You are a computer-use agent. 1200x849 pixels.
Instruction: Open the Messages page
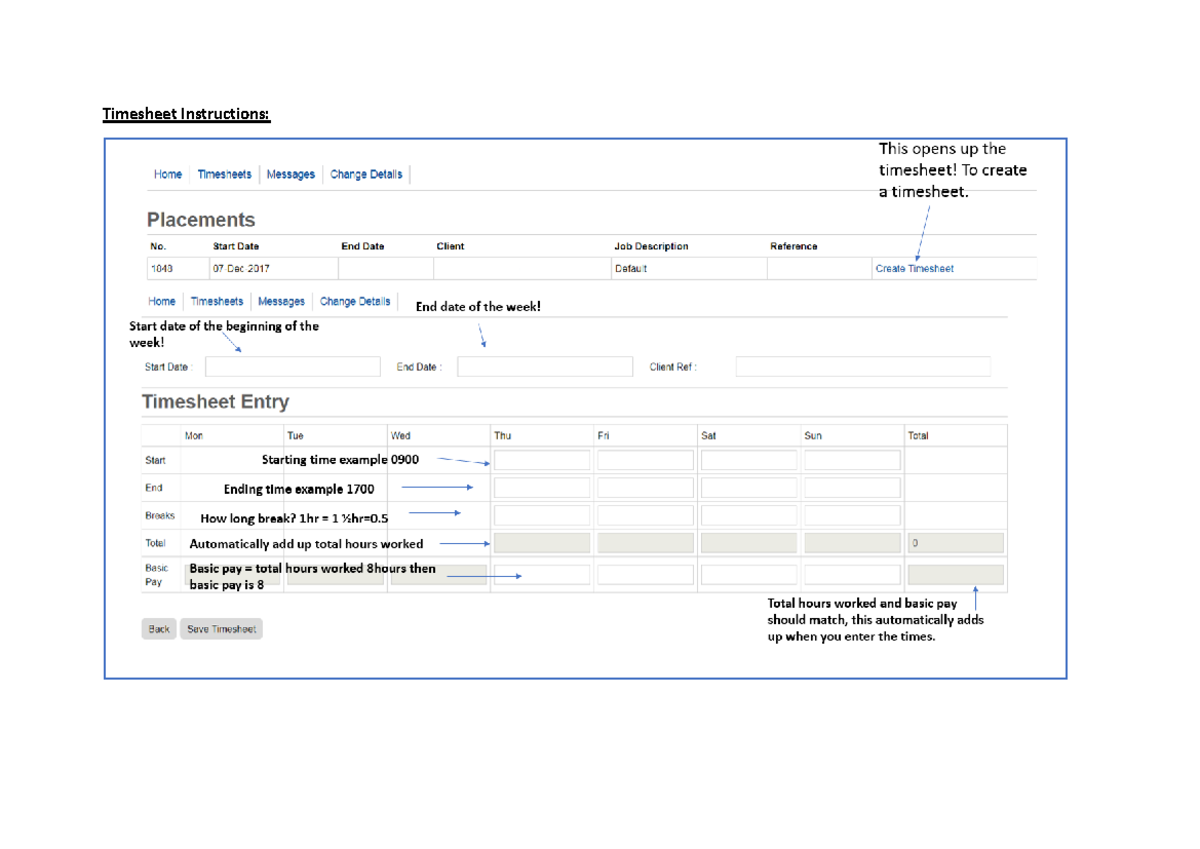[x=290, y=173]
